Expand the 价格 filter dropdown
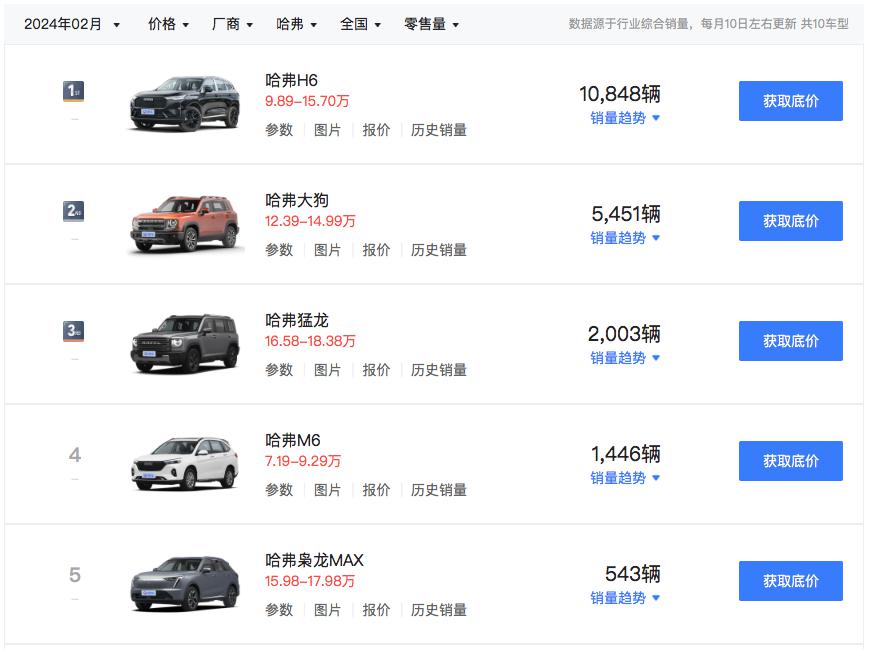 [168, 24]
